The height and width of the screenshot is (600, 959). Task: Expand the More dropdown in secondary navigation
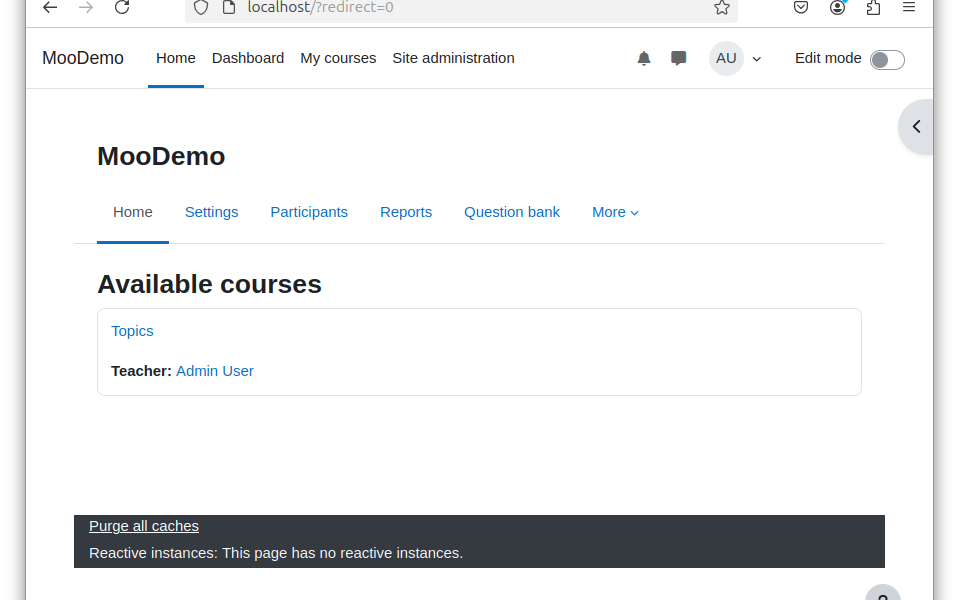[615, 212]
